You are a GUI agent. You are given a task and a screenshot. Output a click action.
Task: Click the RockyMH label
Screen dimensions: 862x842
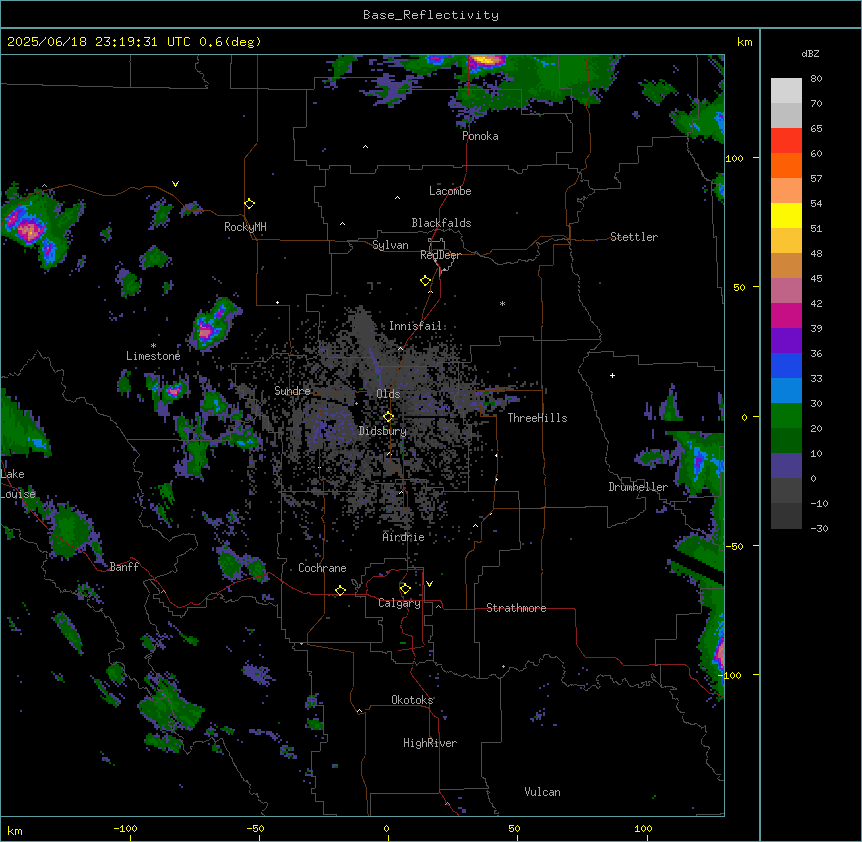pyautogui.click(x=245, y=227)
